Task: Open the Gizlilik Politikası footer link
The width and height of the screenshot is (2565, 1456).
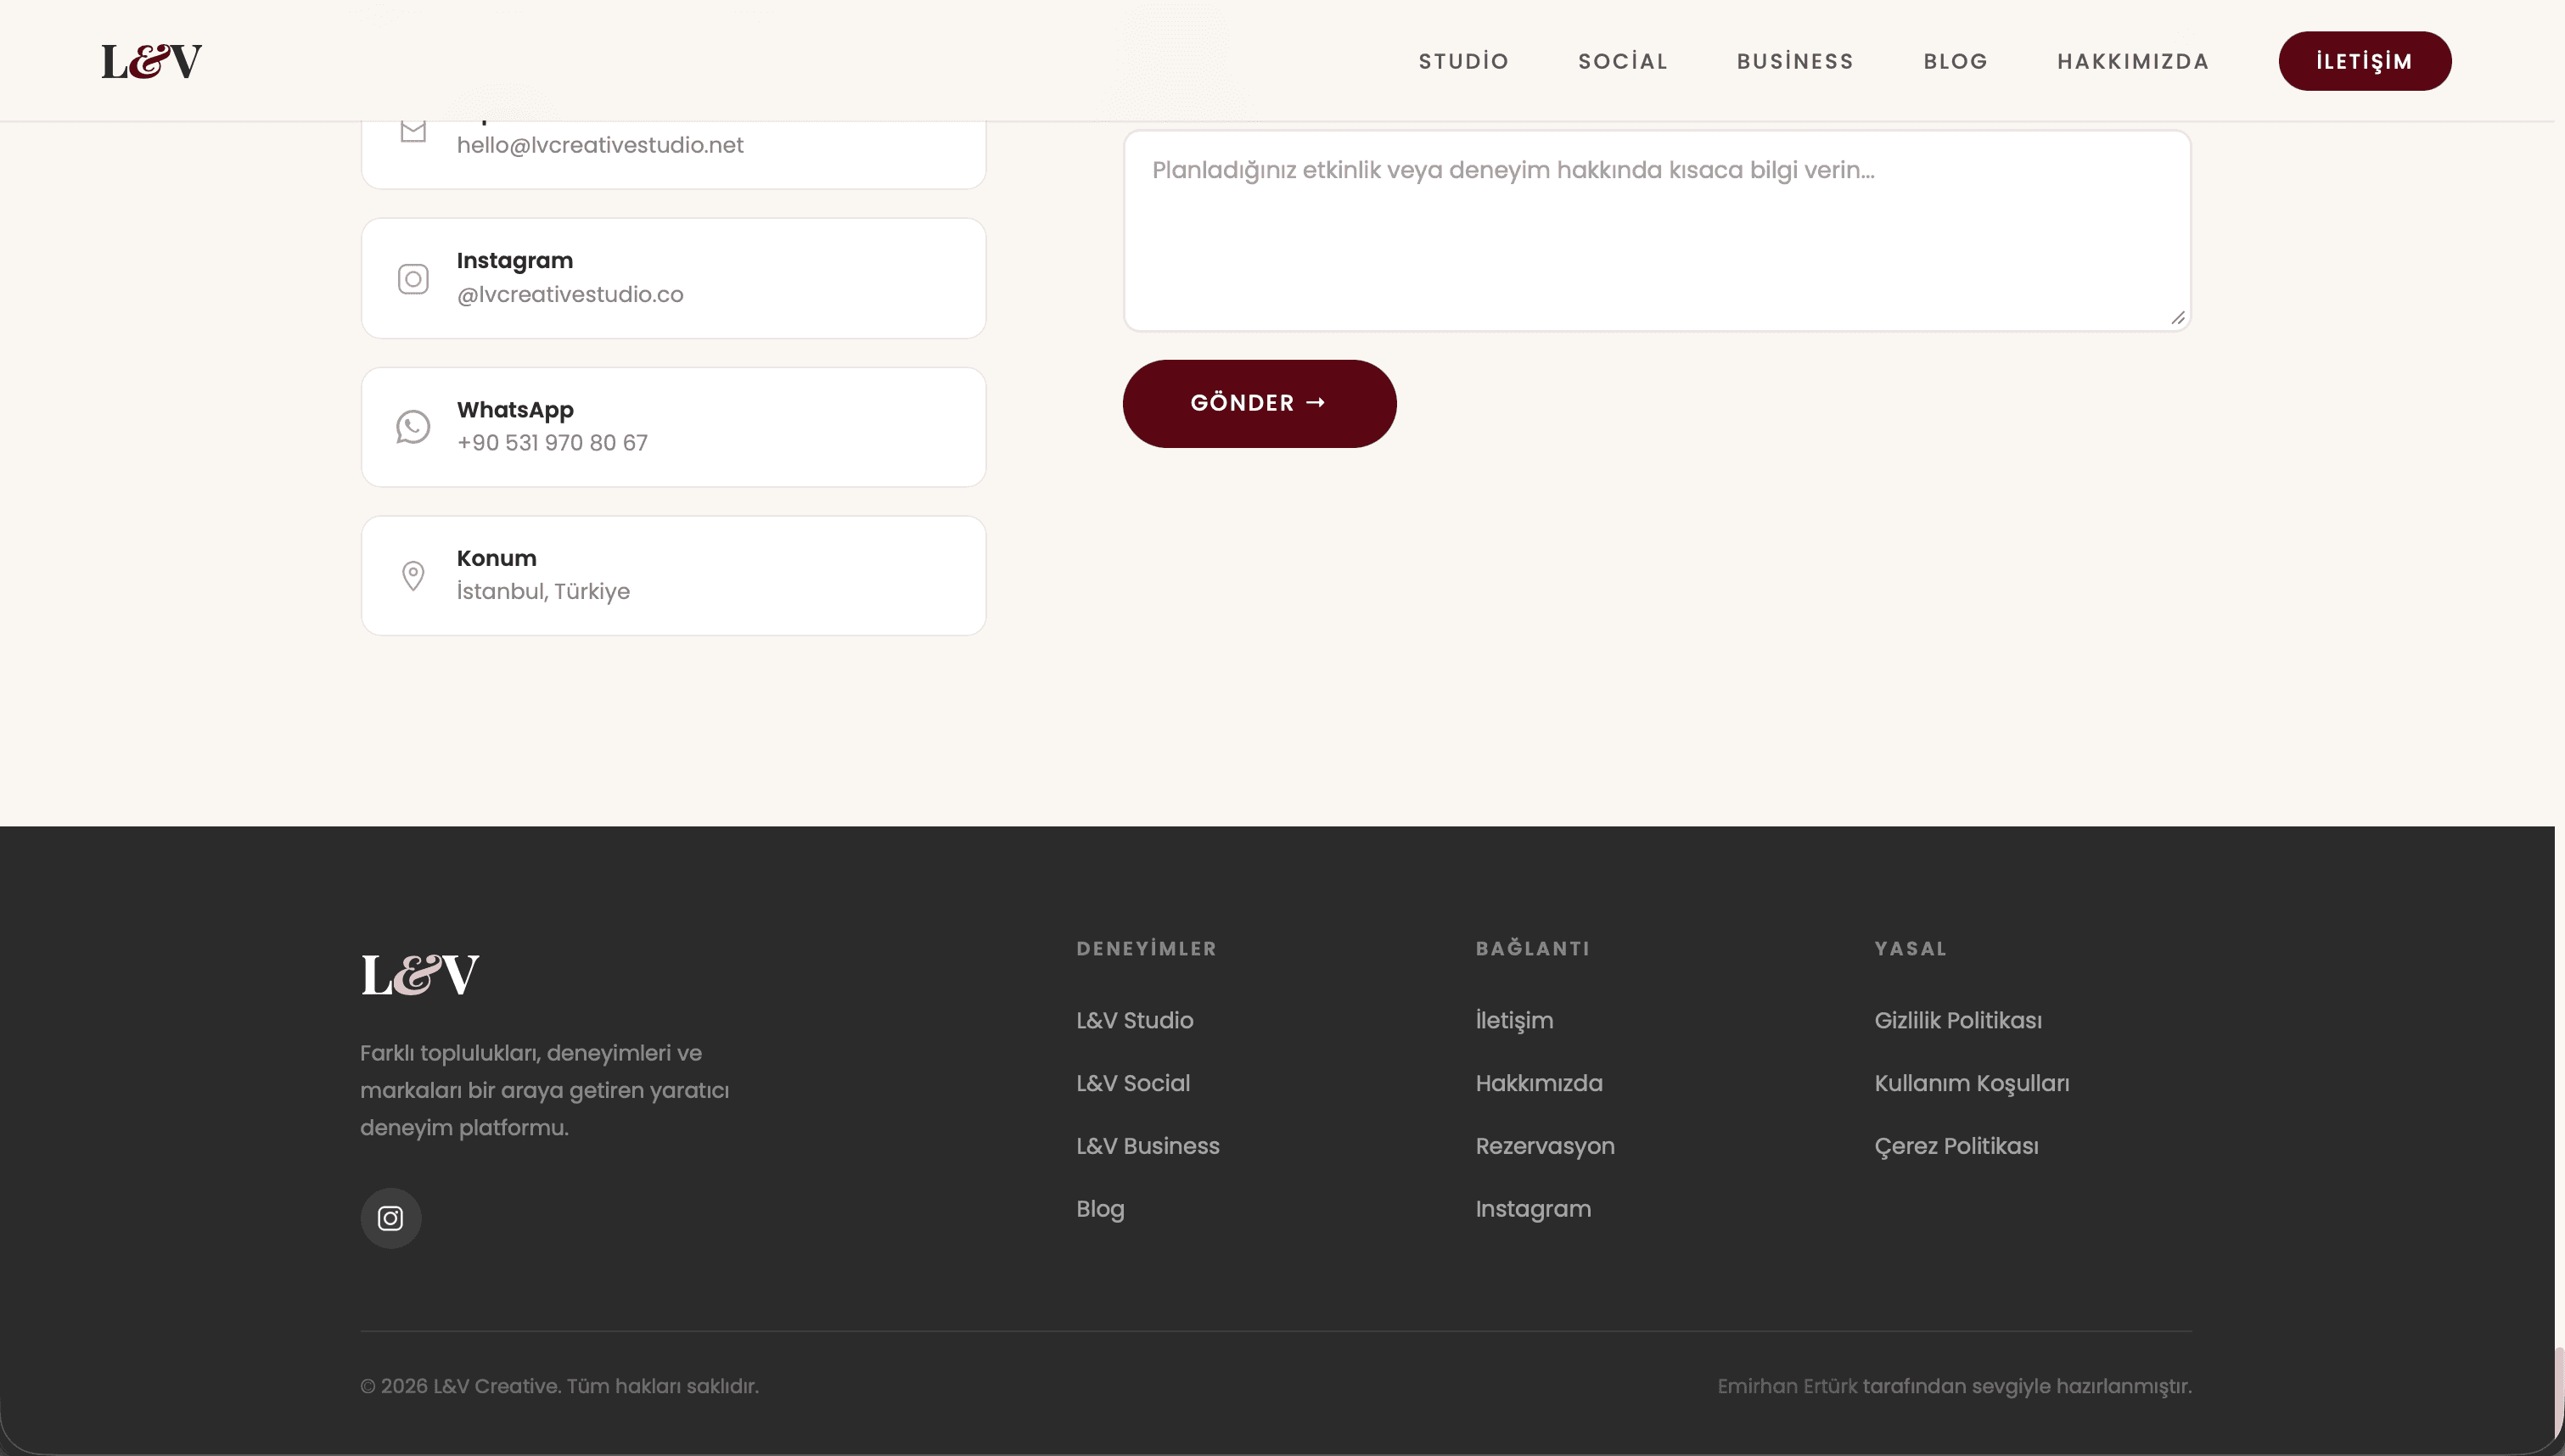Action: pyautogui.click(x=1957, y=1020)
